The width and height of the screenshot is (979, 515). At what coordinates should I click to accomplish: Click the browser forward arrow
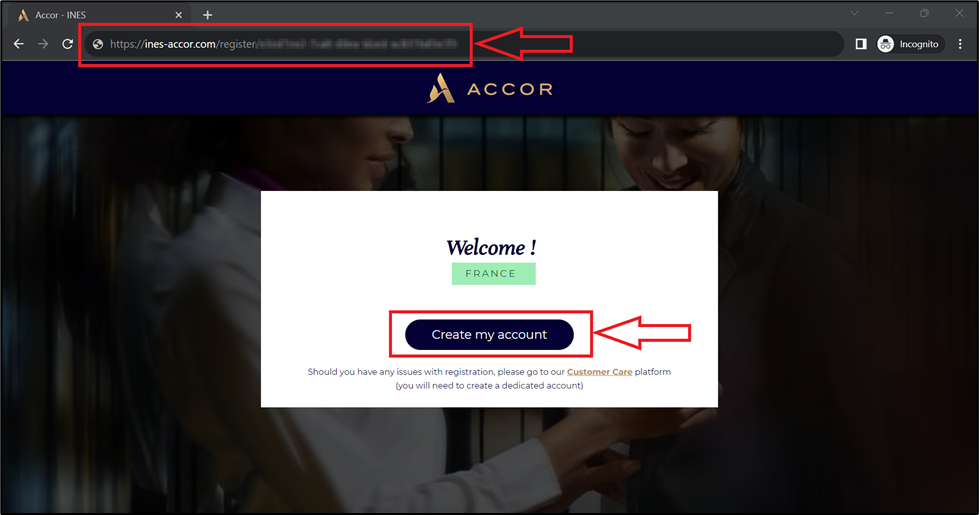tap(43, 44)
